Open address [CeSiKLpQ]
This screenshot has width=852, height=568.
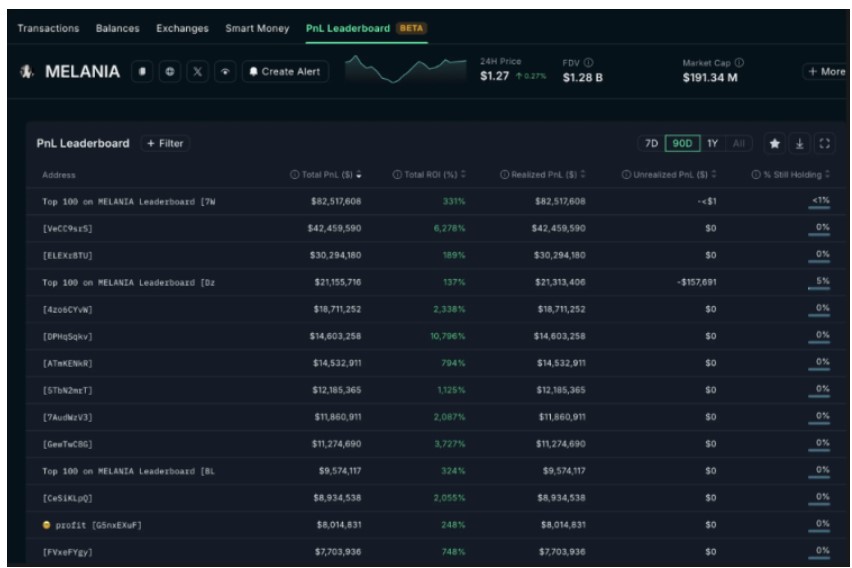(67, 498)
